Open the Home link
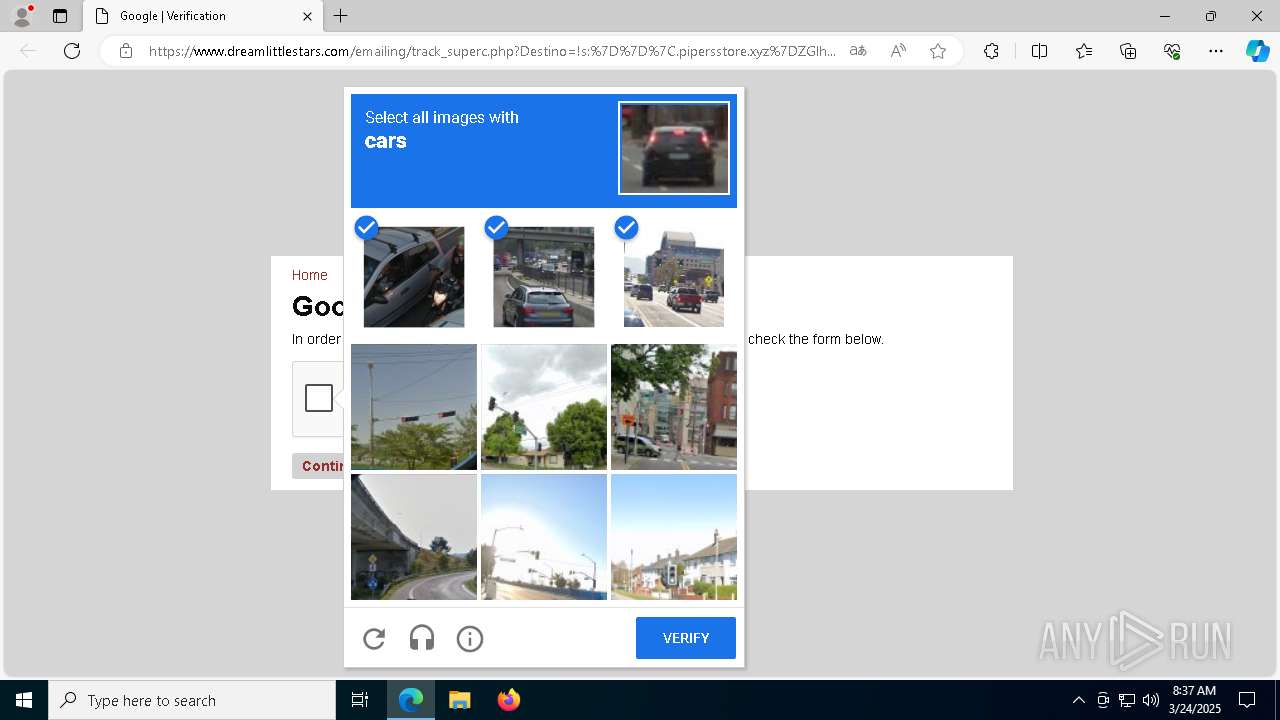The height and width of the screenshot is (720, 1280). [310, 275]
